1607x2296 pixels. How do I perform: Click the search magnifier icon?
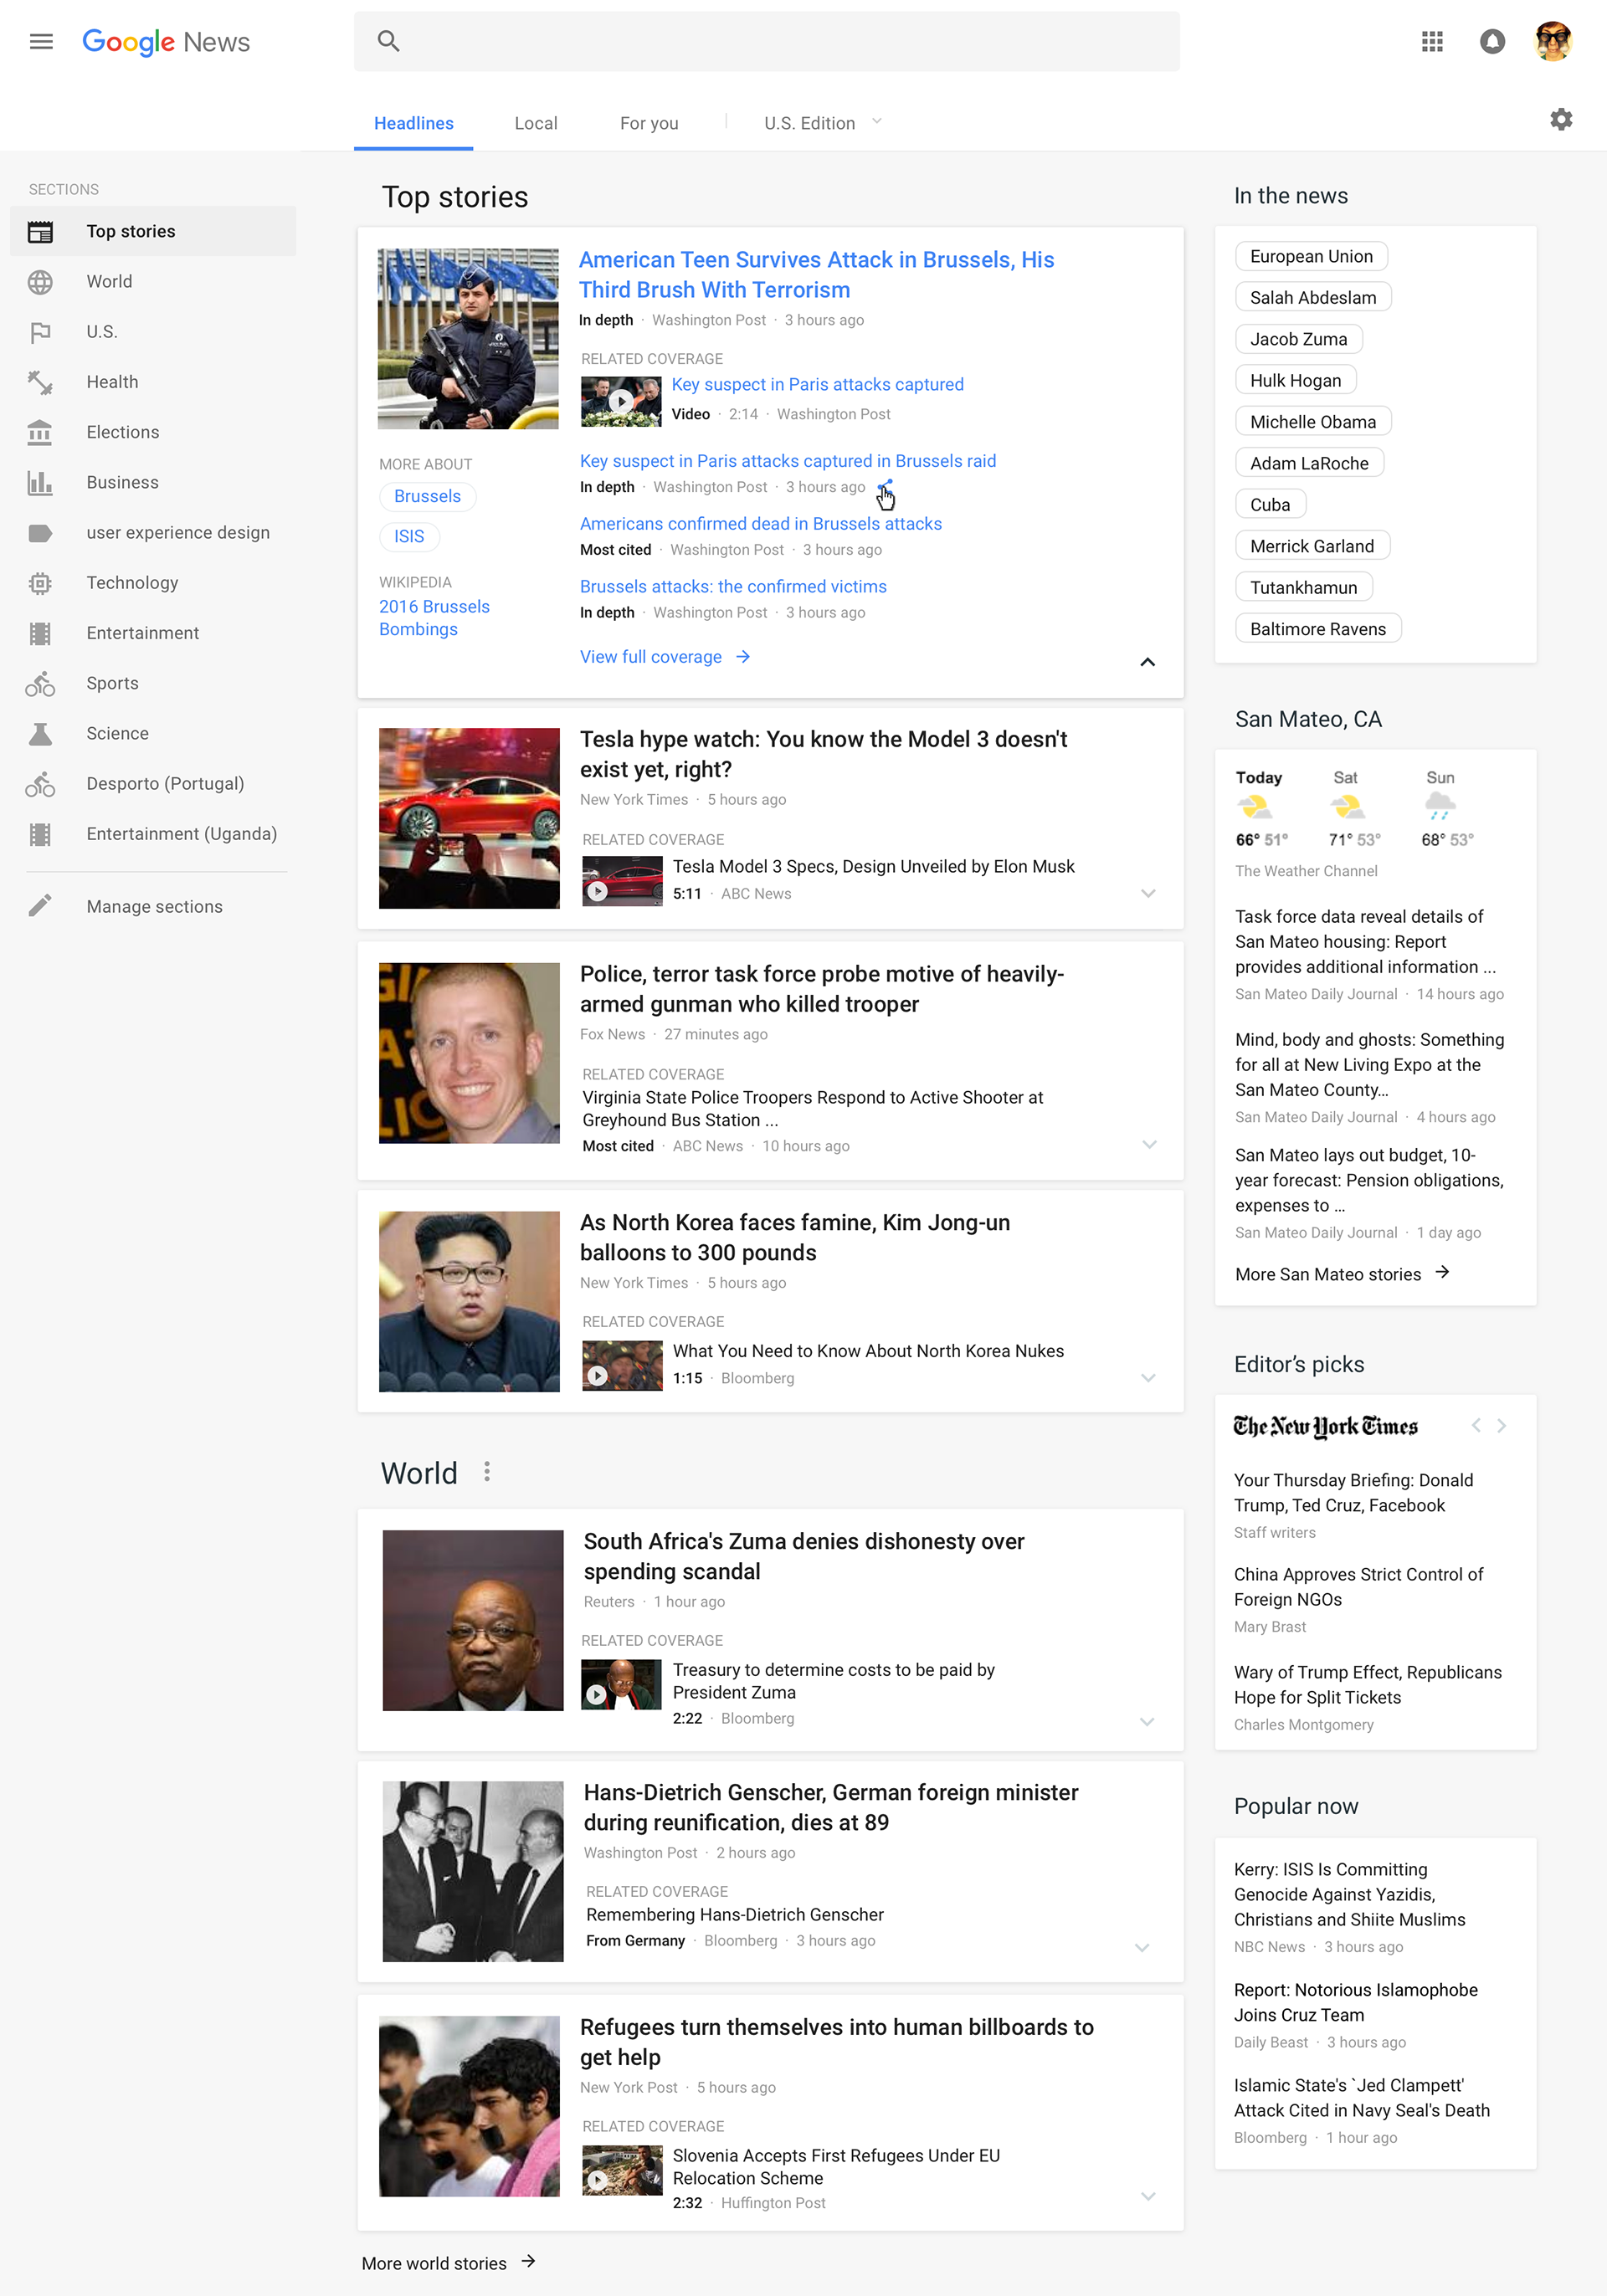[x=388, y=41]
